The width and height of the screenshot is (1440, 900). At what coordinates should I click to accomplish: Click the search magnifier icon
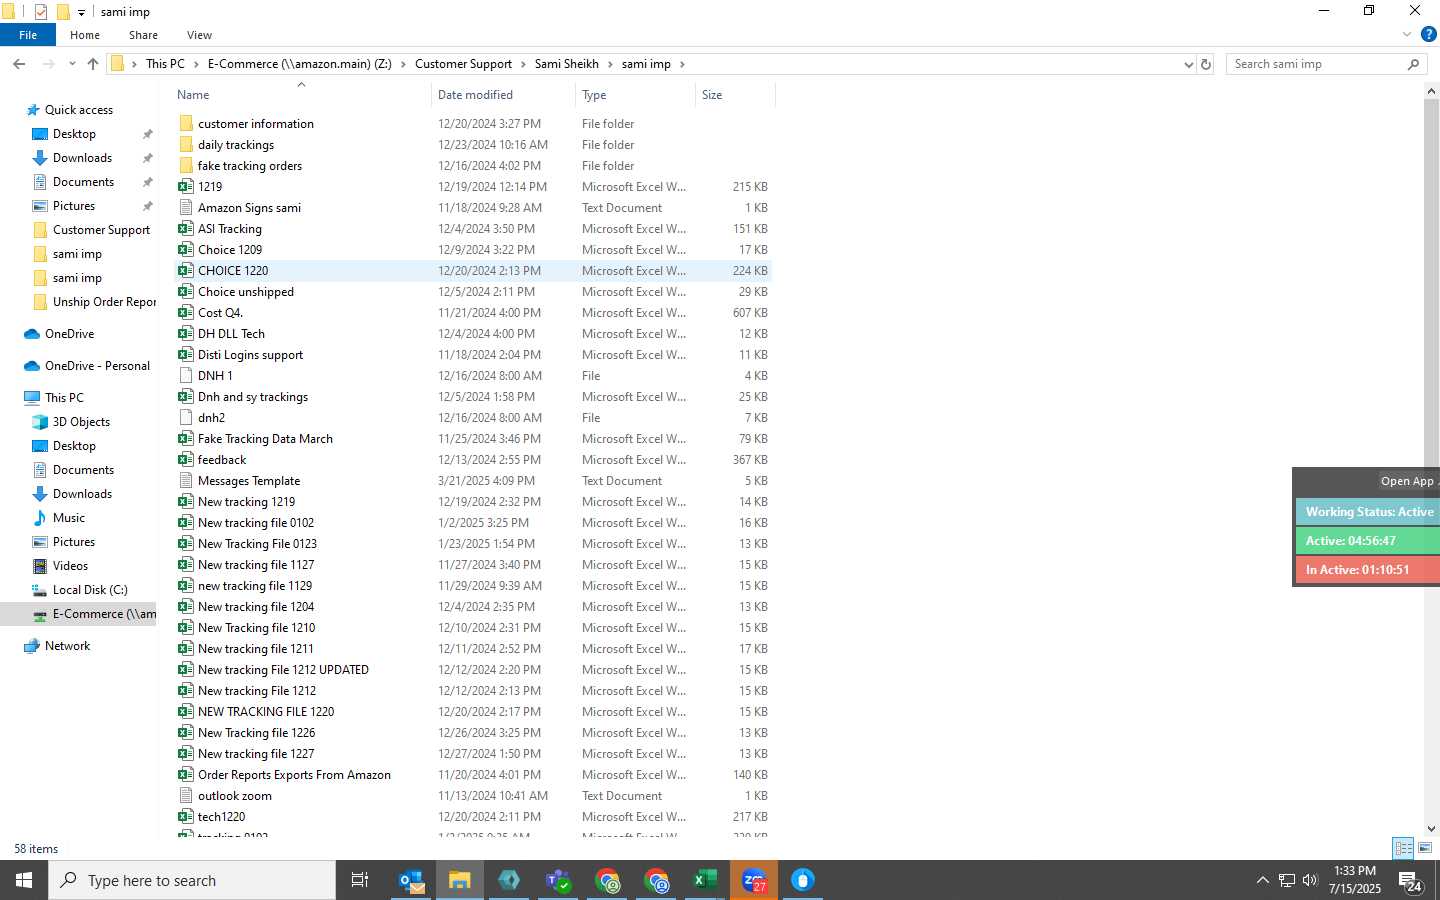point(1413,64)
